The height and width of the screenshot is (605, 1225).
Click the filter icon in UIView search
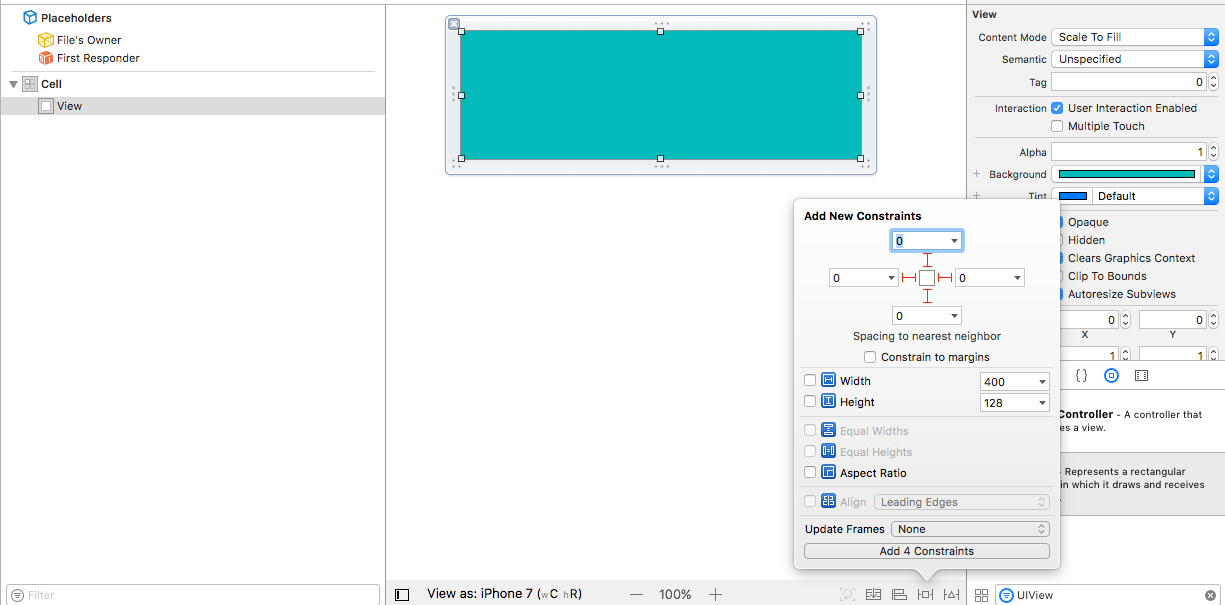coord(1006,595)
